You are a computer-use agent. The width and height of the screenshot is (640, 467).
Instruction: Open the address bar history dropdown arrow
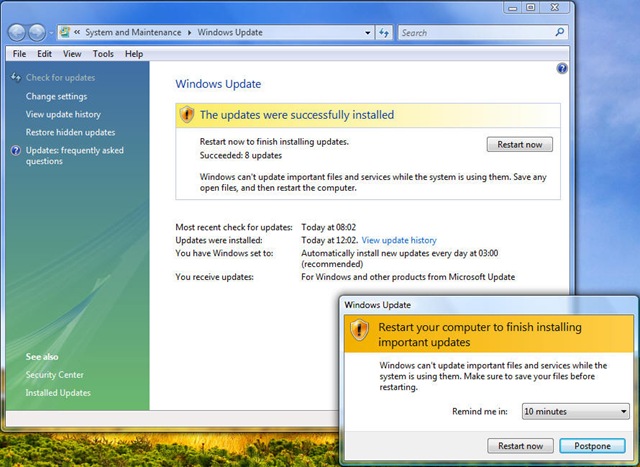pos(367,33)
